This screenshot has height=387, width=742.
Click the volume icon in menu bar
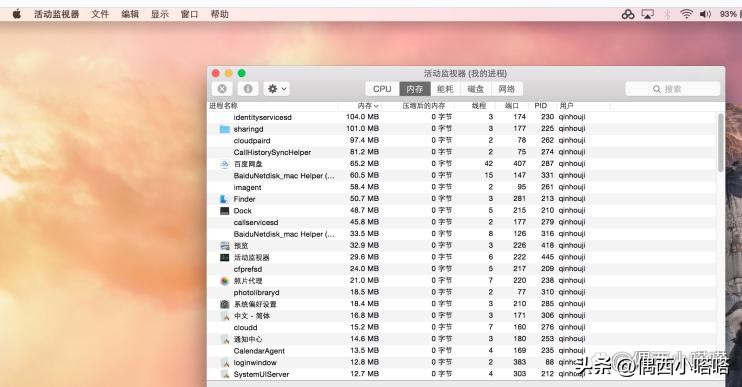(705, 14)
